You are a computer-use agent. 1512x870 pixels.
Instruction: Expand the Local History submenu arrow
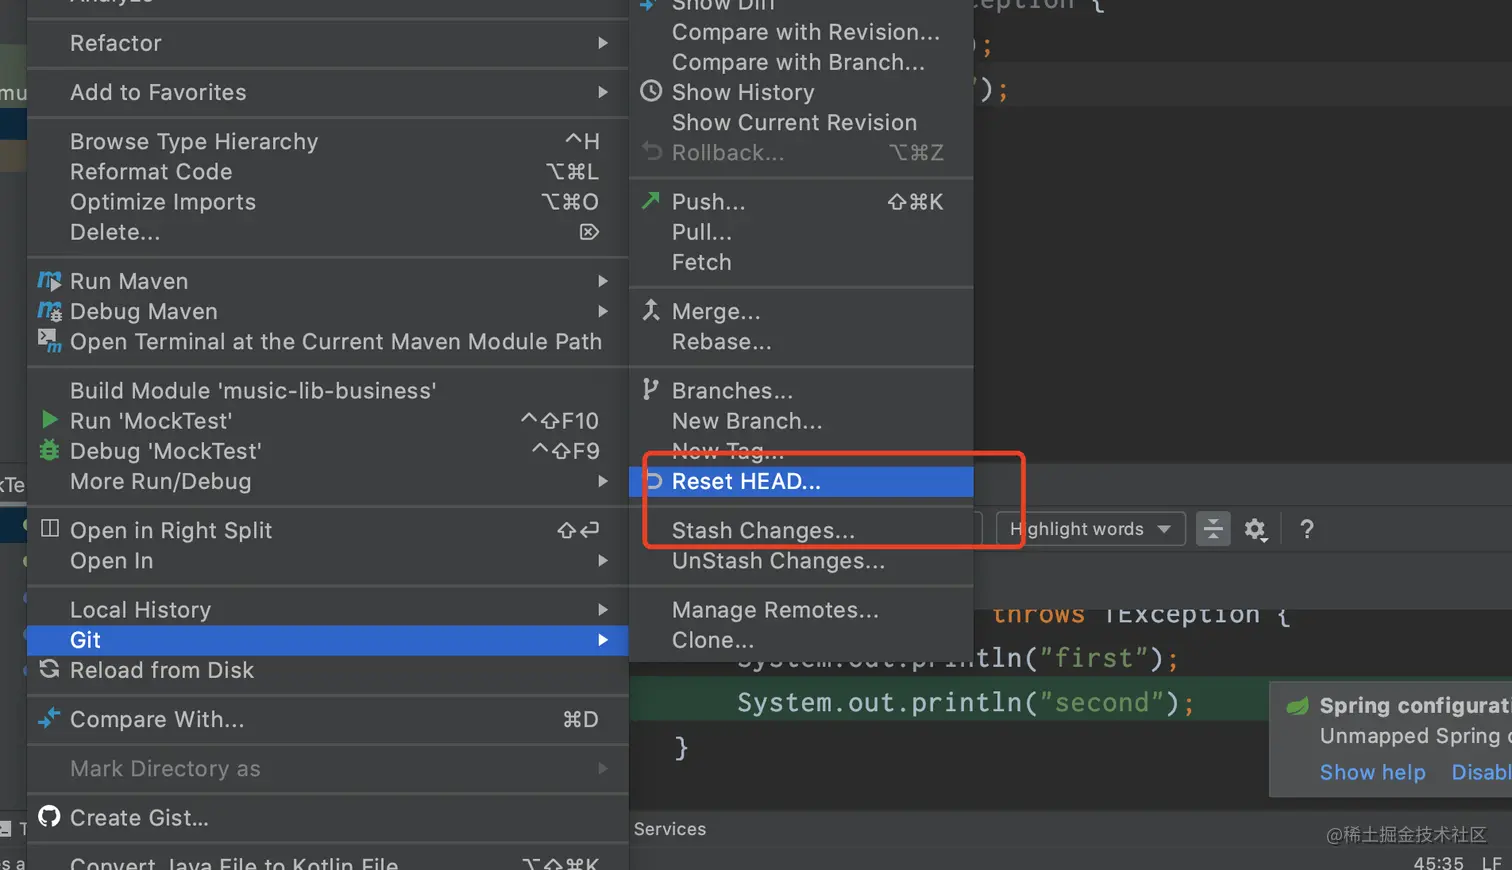[603, 610]
